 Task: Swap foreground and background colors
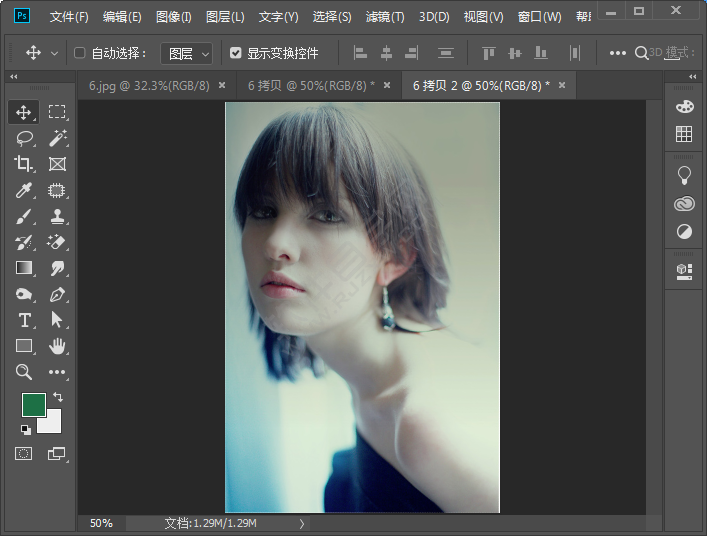(58, 397)
